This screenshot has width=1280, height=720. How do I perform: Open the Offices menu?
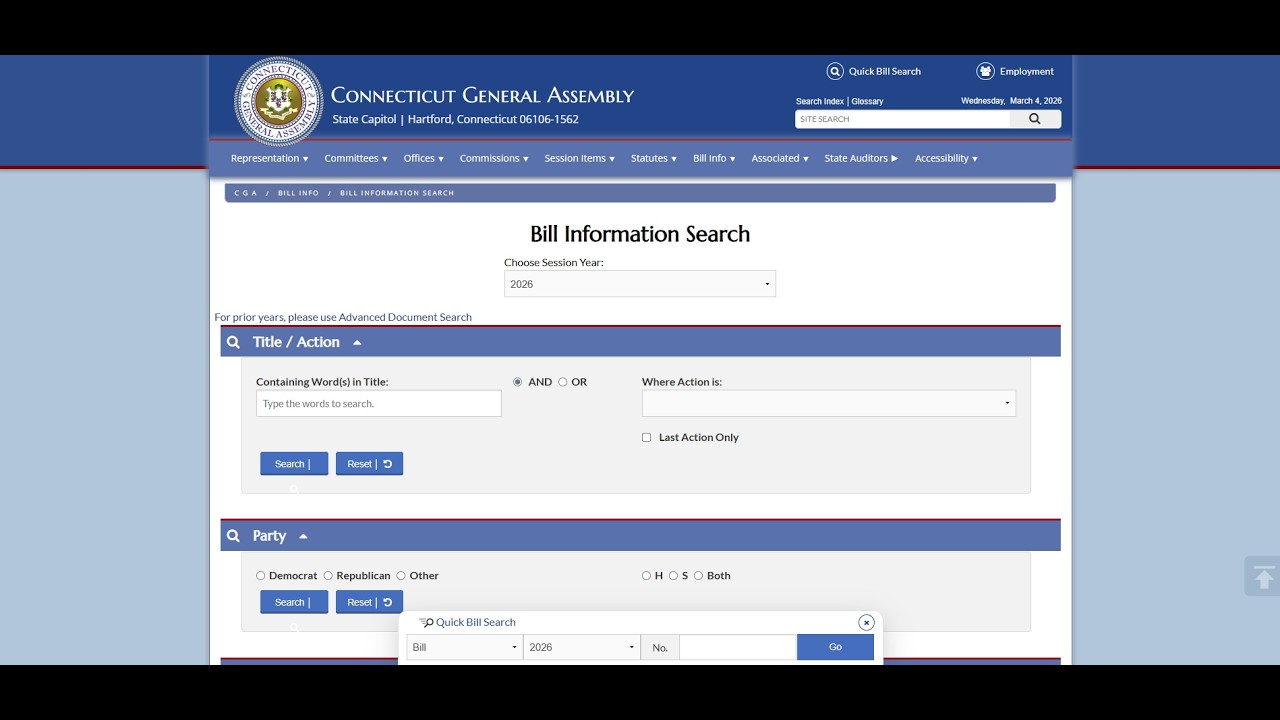[x=424, y=158]
